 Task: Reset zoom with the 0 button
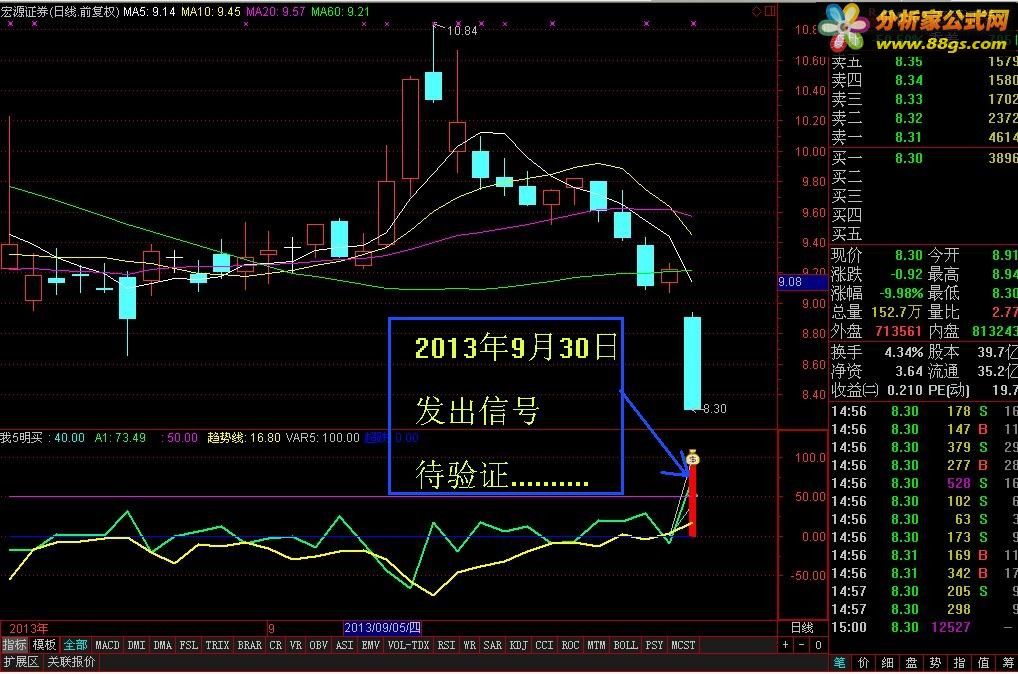818,645
